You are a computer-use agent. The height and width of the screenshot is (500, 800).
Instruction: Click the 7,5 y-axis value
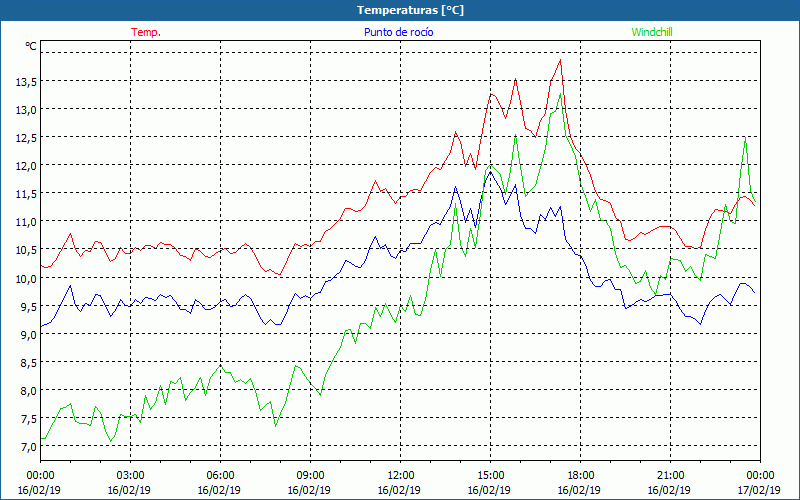28,418
